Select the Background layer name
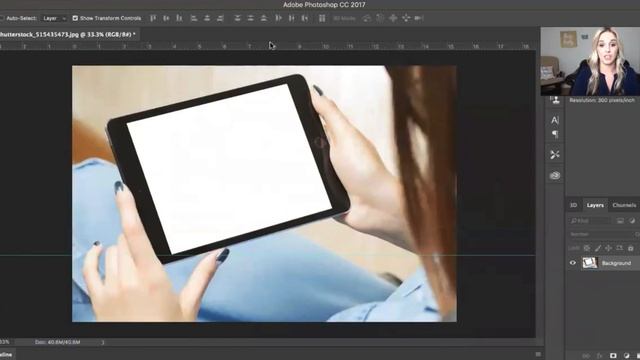640x360 pixels. click(616, 263)
